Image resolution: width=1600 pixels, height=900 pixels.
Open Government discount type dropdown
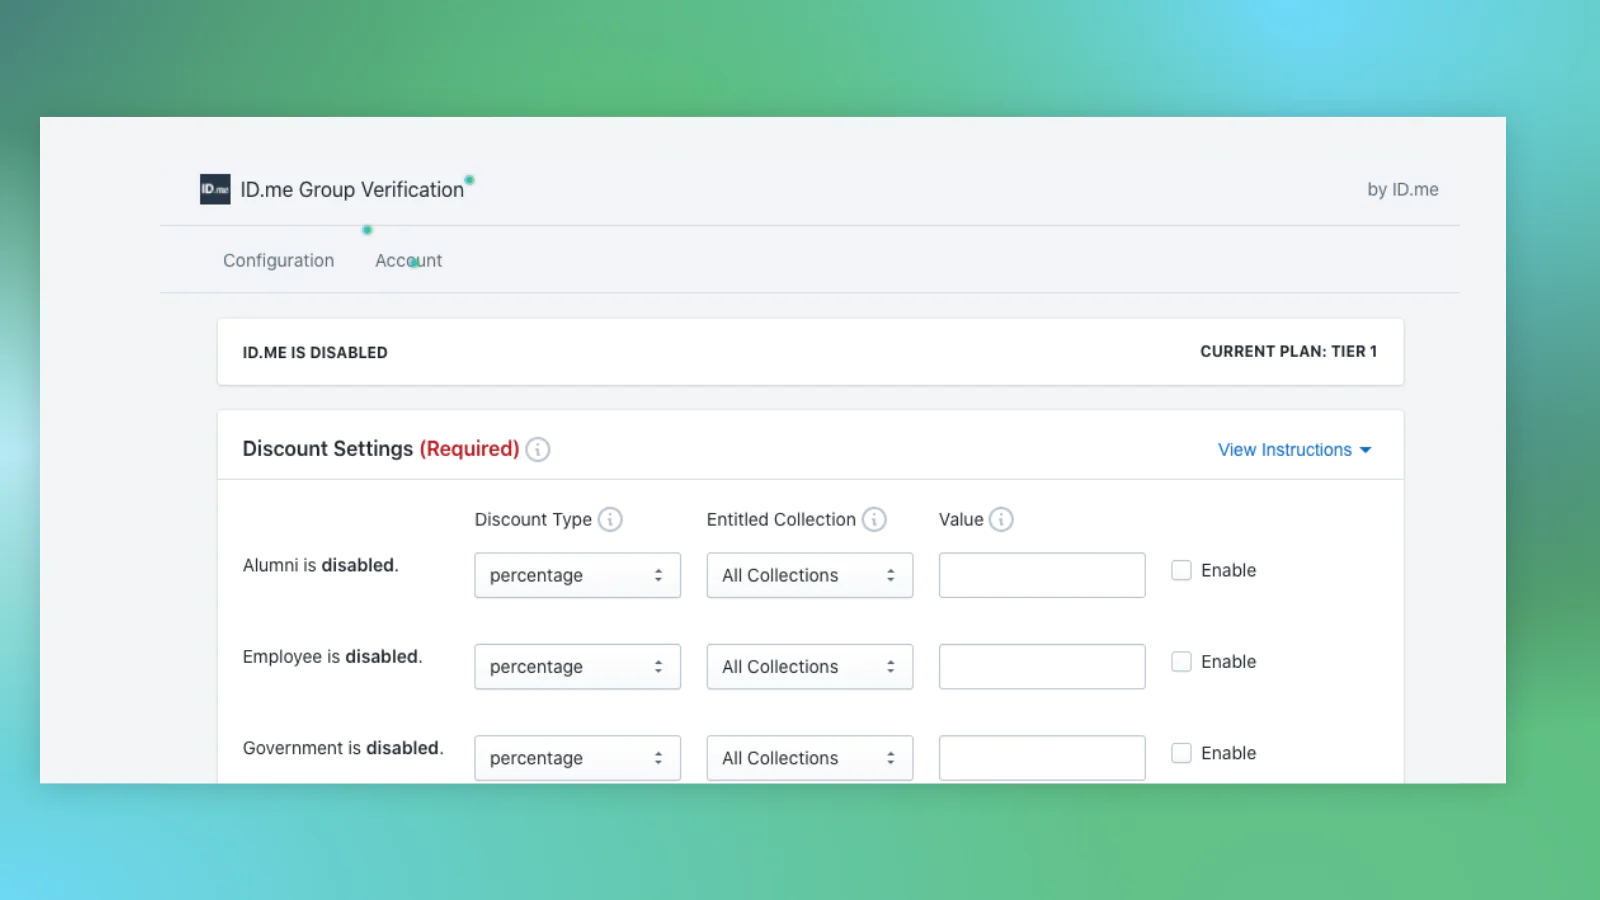577,758
